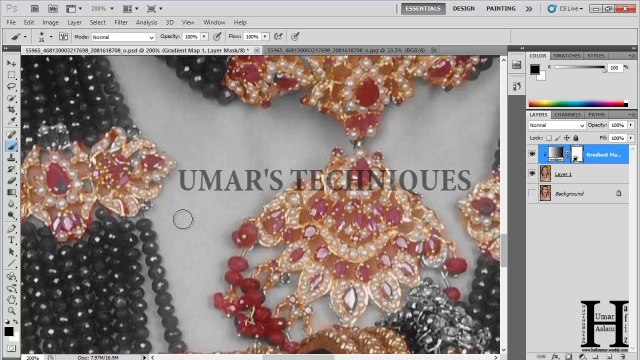
Task: Select the Quick Selection tool
Action: pos(11,98)
